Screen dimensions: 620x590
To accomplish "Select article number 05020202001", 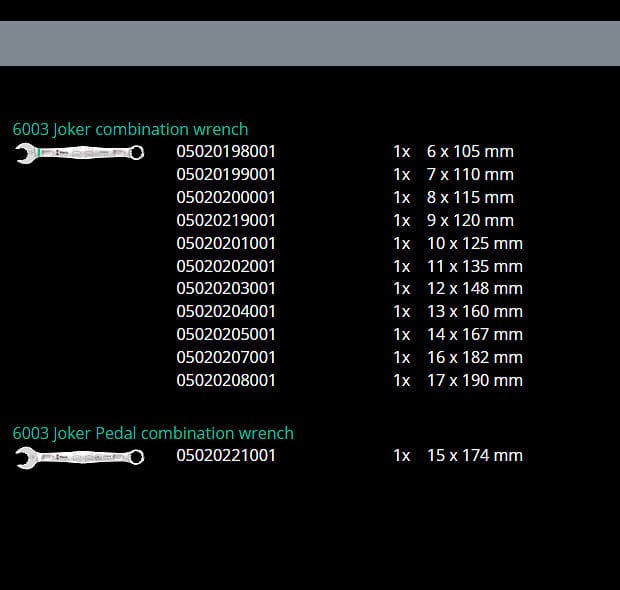I will click(x=226, y=266).
